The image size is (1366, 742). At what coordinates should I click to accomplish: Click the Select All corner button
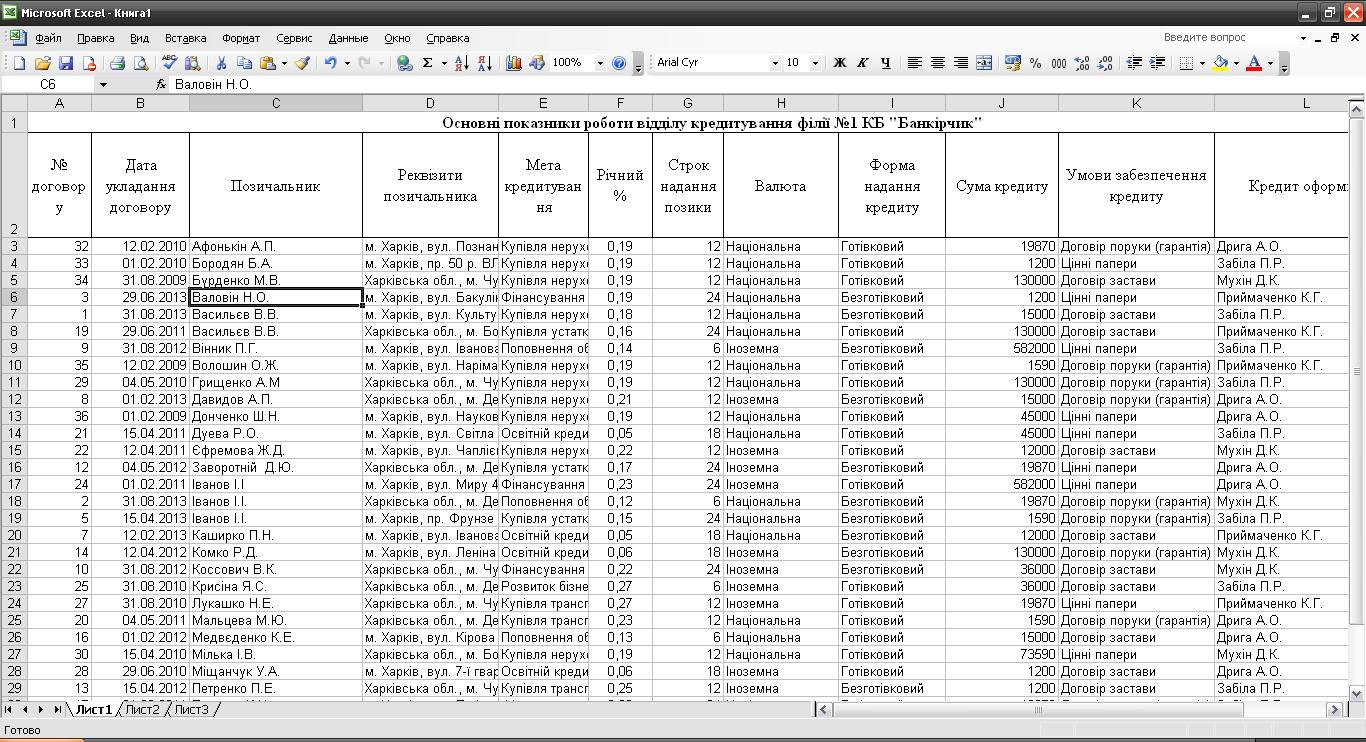click(14, 103)
